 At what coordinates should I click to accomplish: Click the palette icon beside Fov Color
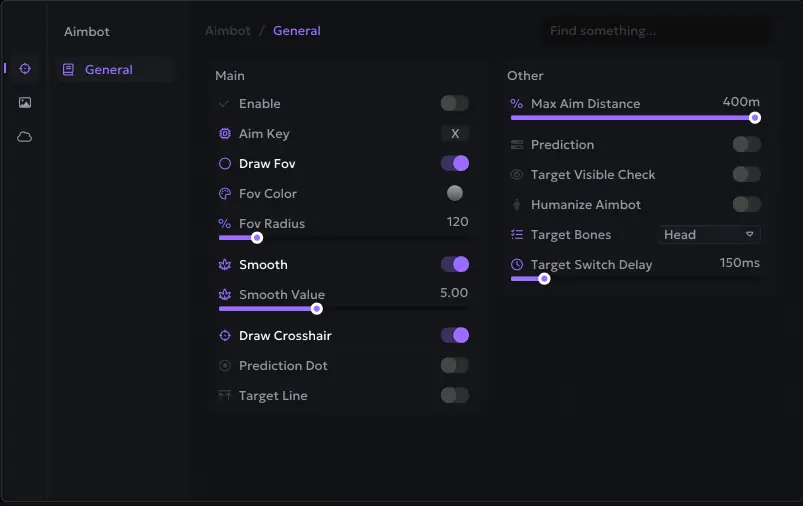(x=225, y=194)
